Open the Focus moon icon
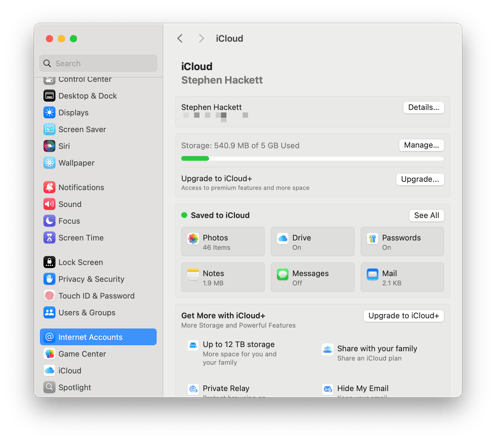 pos(49,221)
